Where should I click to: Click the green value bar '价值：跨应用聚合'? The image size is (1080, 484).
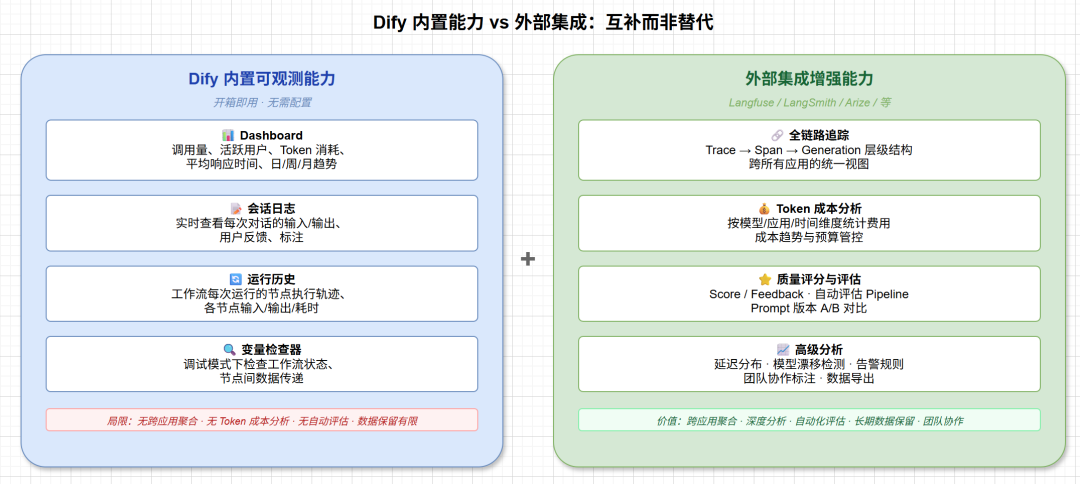(x=809, y=420)
